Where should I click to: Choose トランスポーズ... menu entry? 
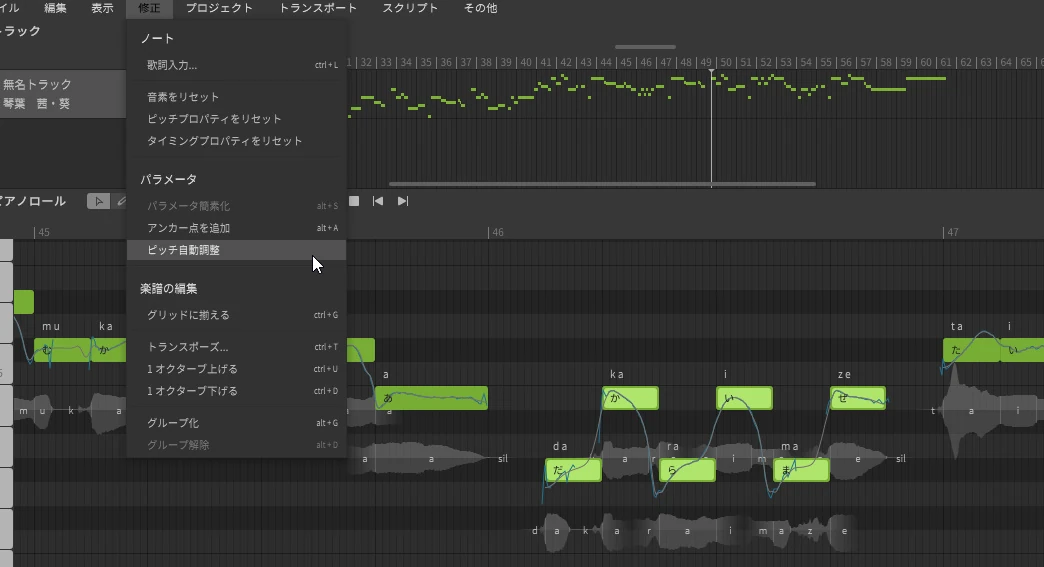[236, 347]
